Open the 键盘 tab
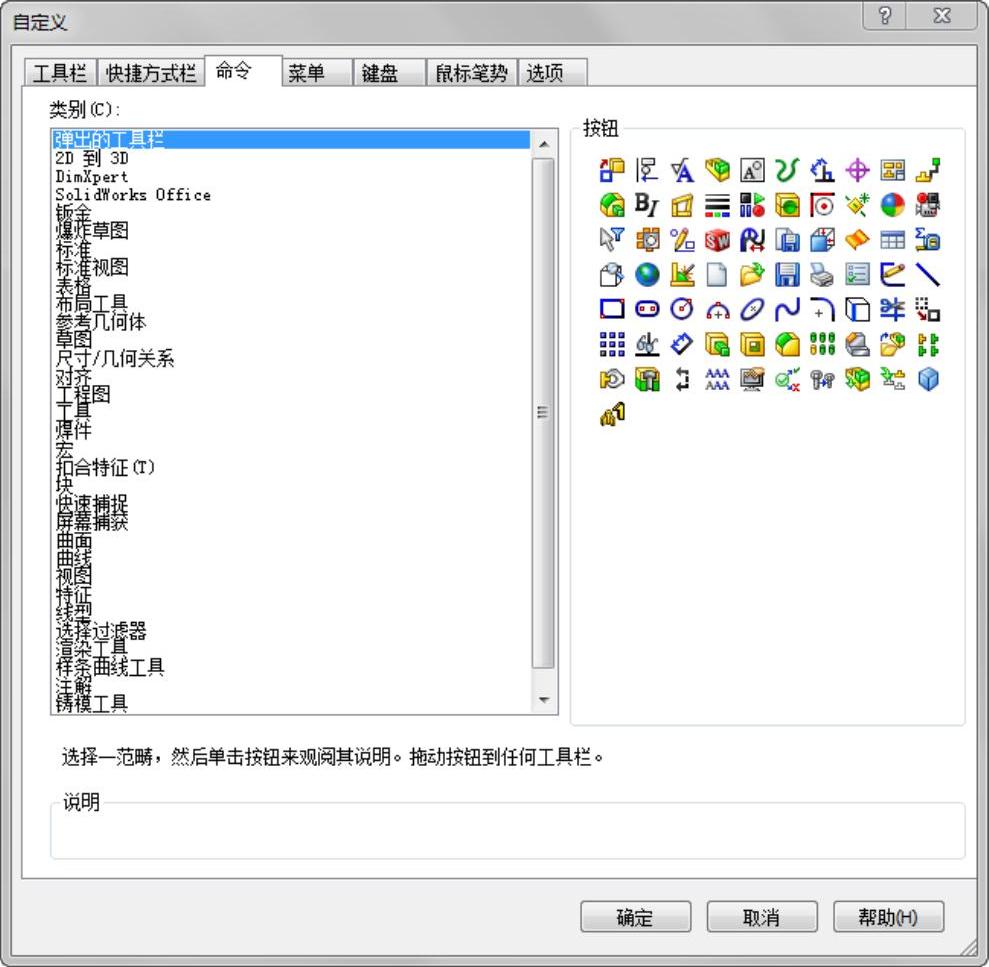 389,73
